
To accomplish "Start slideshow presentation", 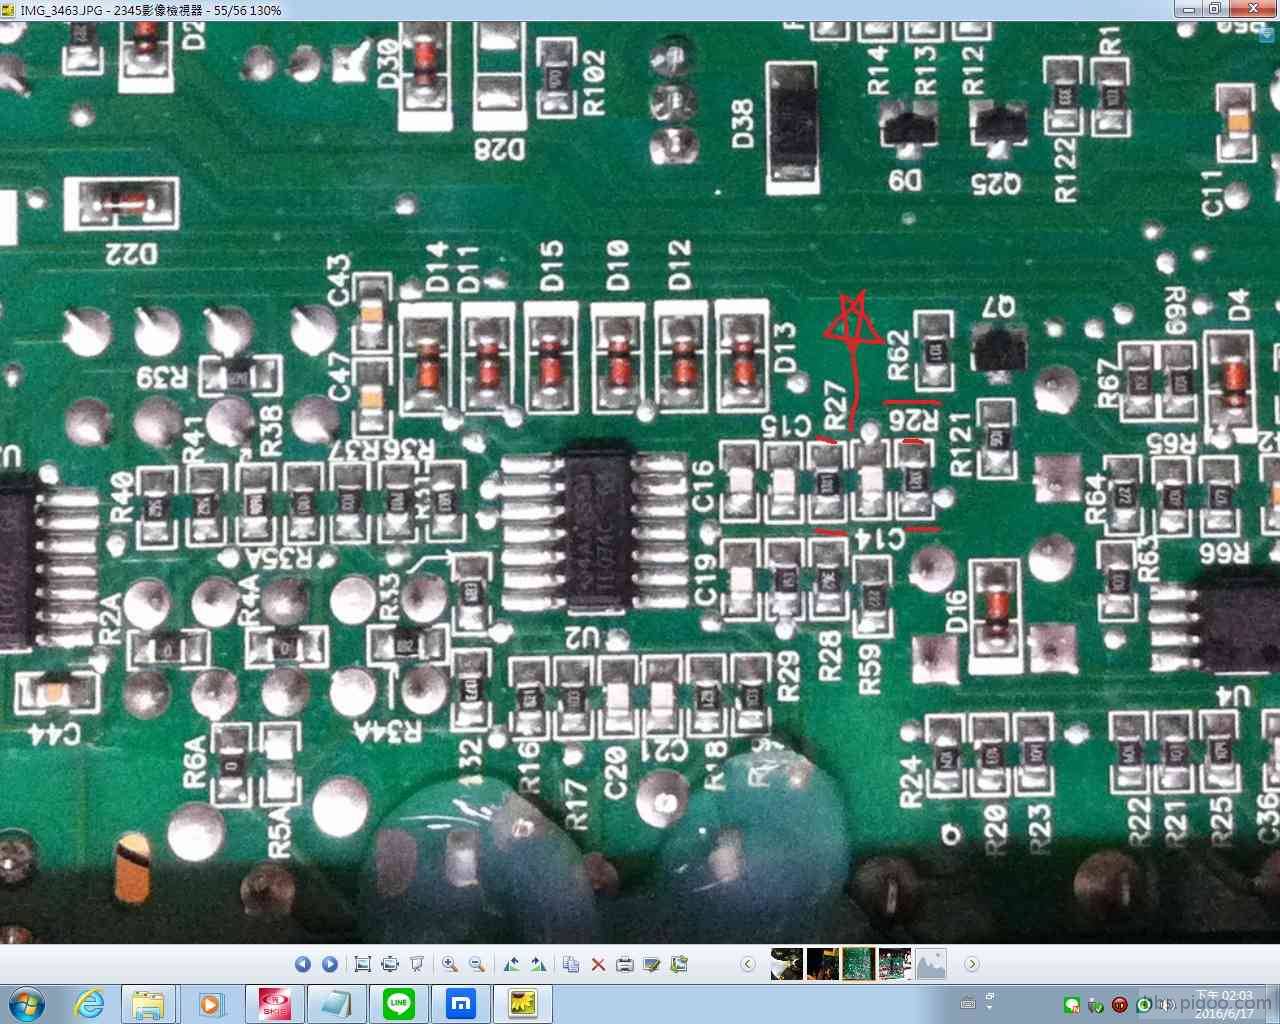I will (x=417, y=964).
